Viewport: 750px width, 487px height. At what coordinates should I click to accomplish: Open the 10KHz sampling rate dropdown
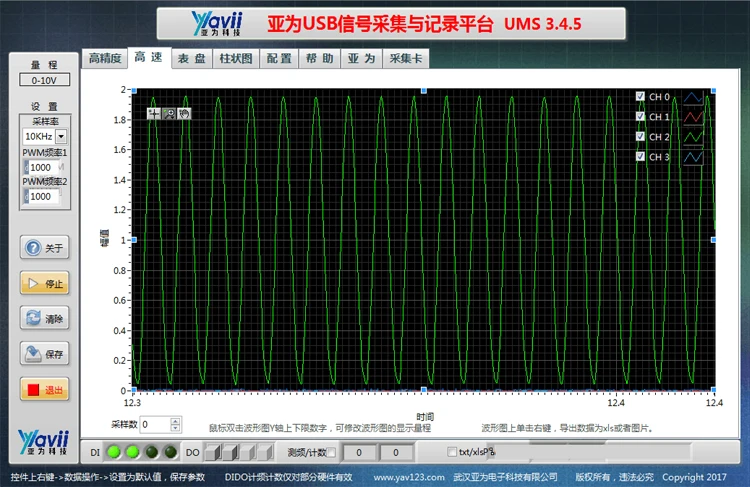(61, 137)
